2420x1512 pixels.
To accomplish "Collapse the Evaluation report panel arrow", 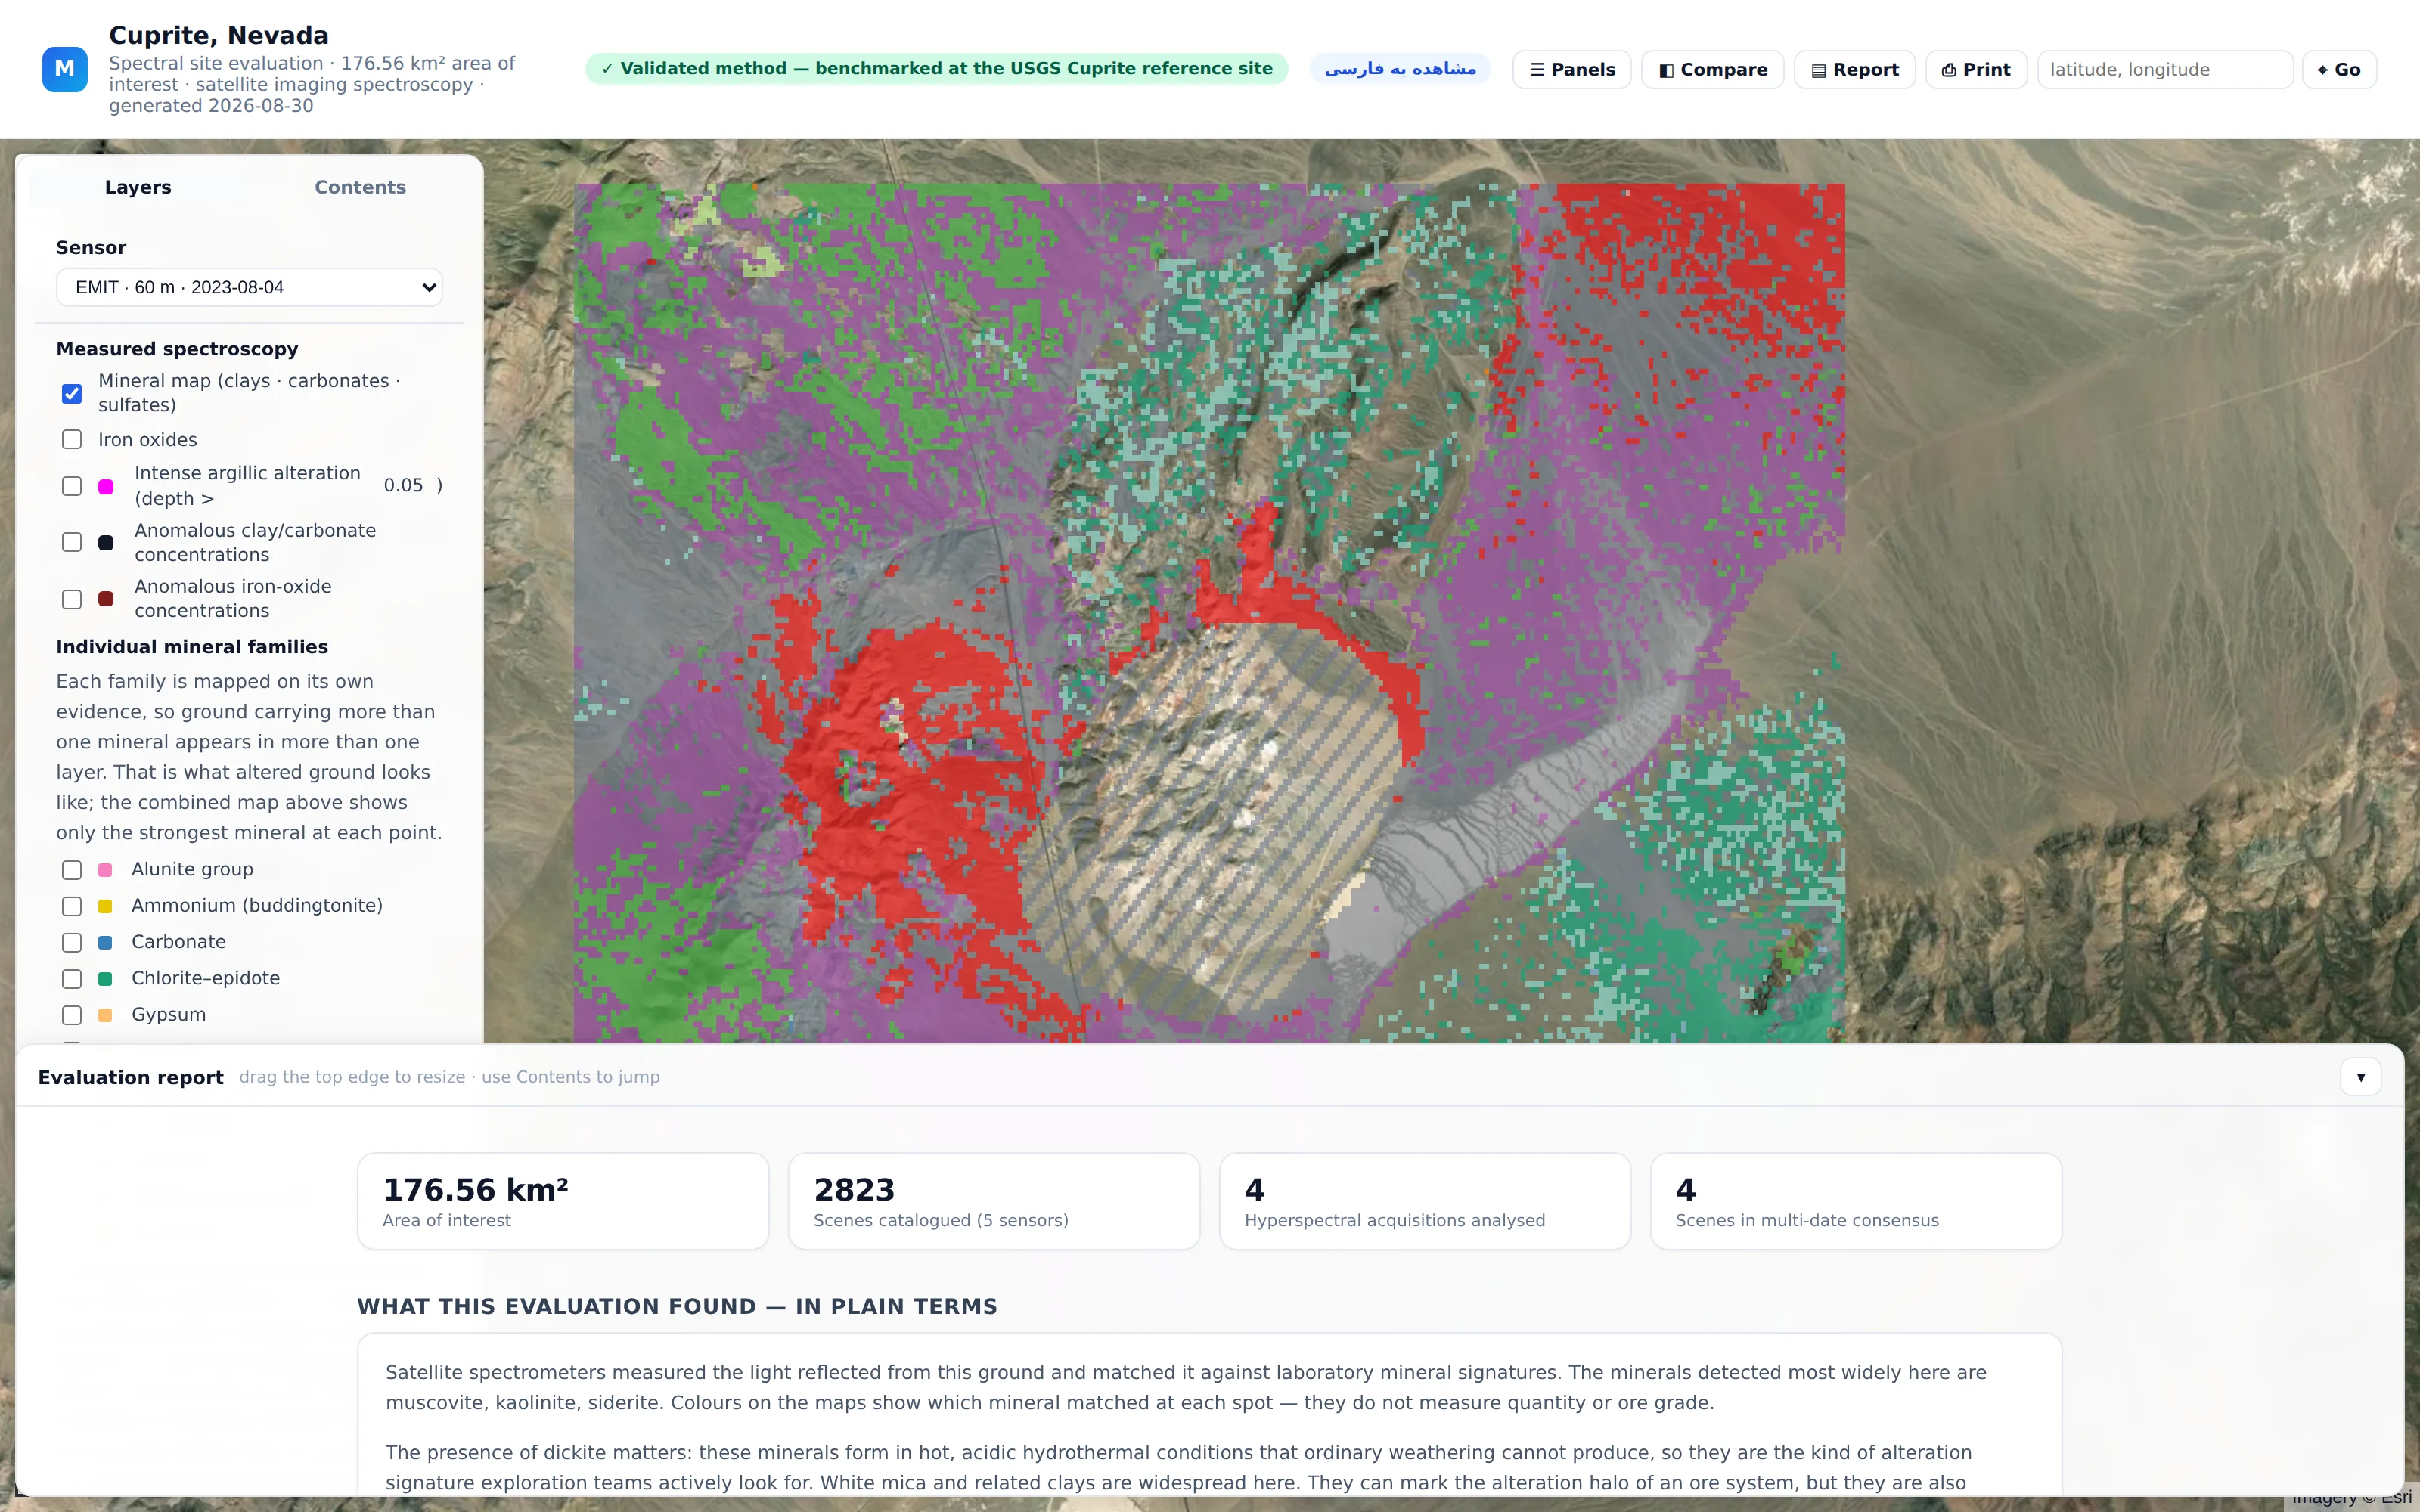I will 2360,1077.
